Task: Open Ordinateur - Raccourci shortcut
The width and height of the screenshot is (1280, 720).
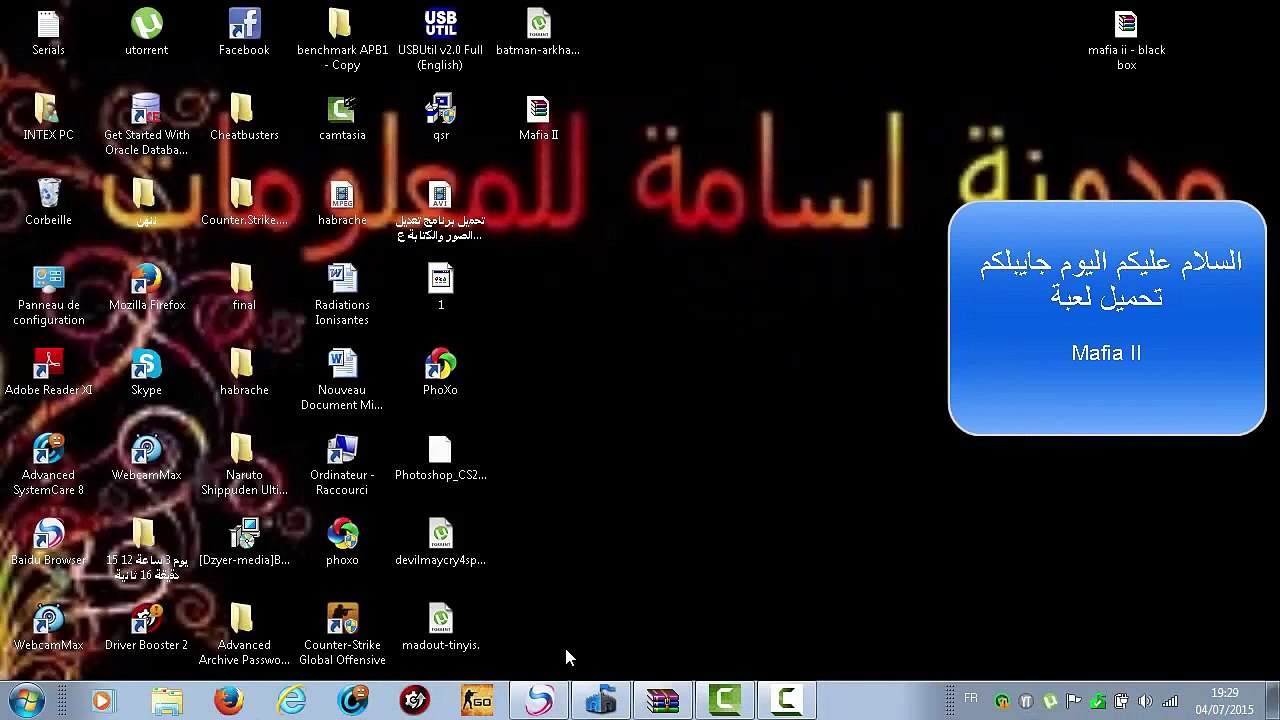Action: pyautogui.click(x=342, y=465)
